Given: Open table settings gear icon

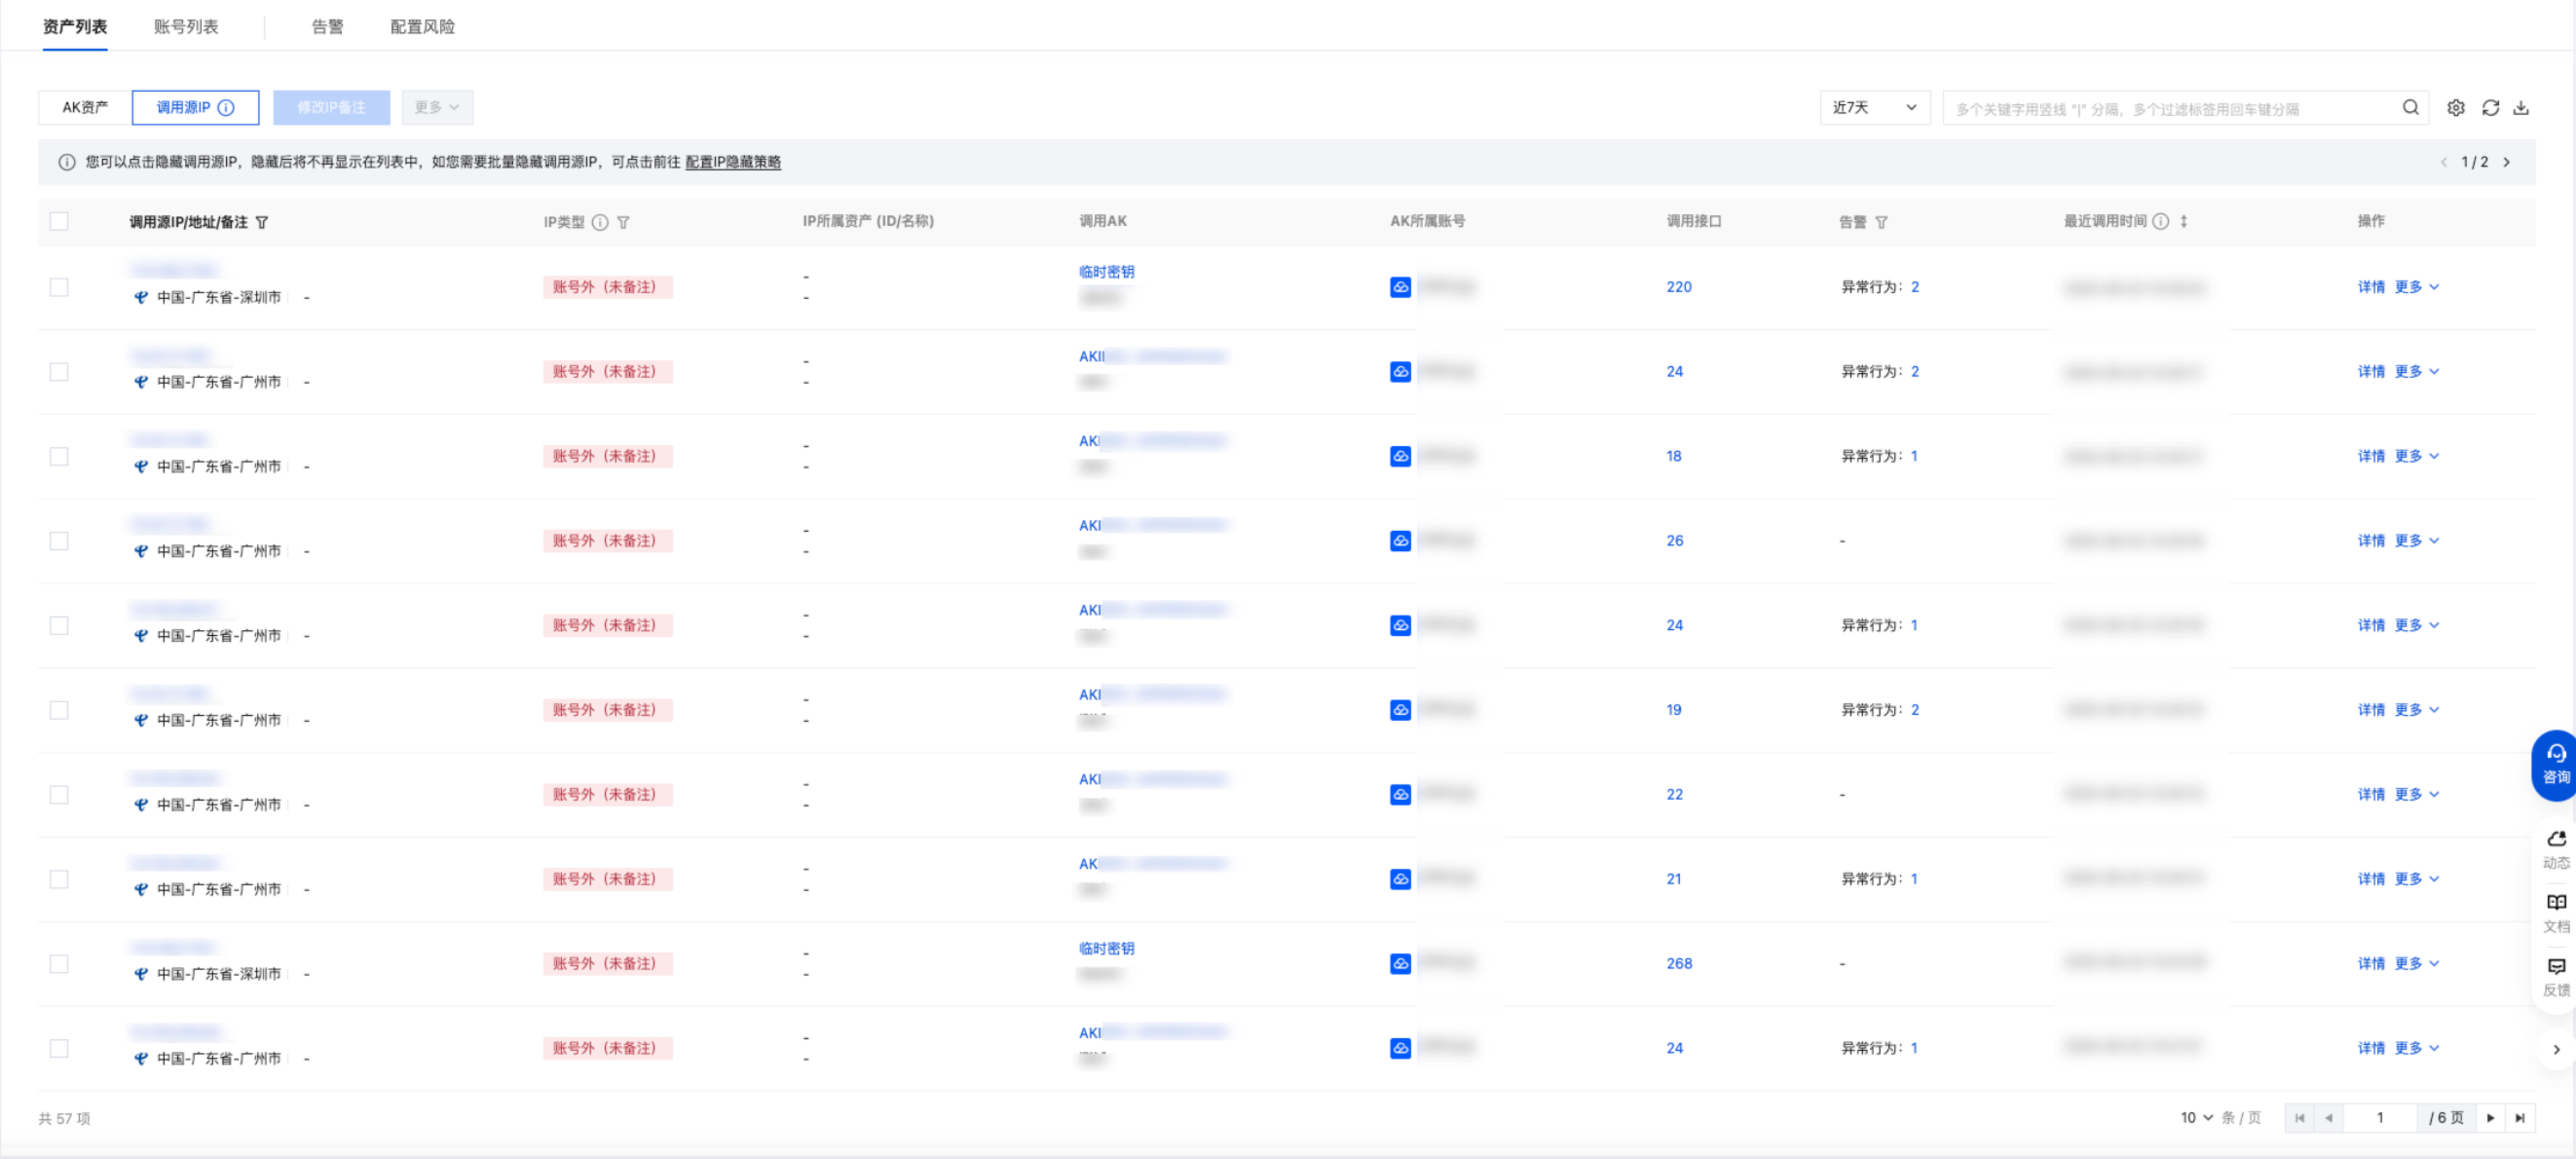Looking at the screenshot, I should click(x=2456, y=108).
